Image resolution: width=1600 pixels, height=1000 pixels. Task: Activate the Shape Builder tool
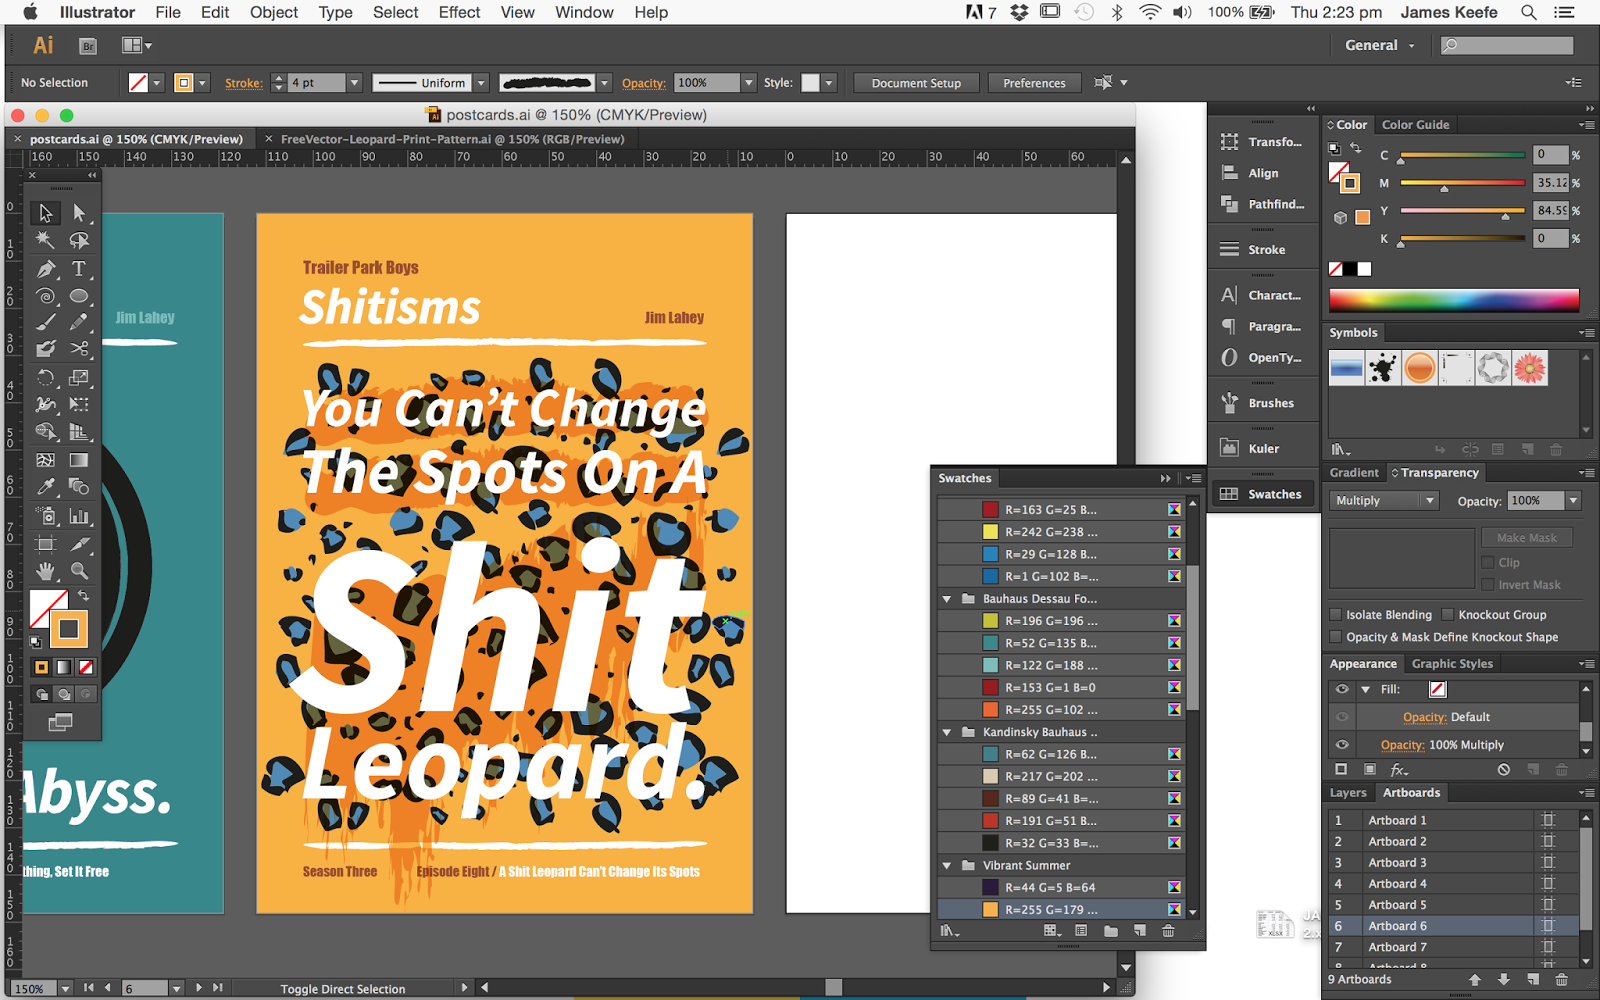click(x=45, y=432)
